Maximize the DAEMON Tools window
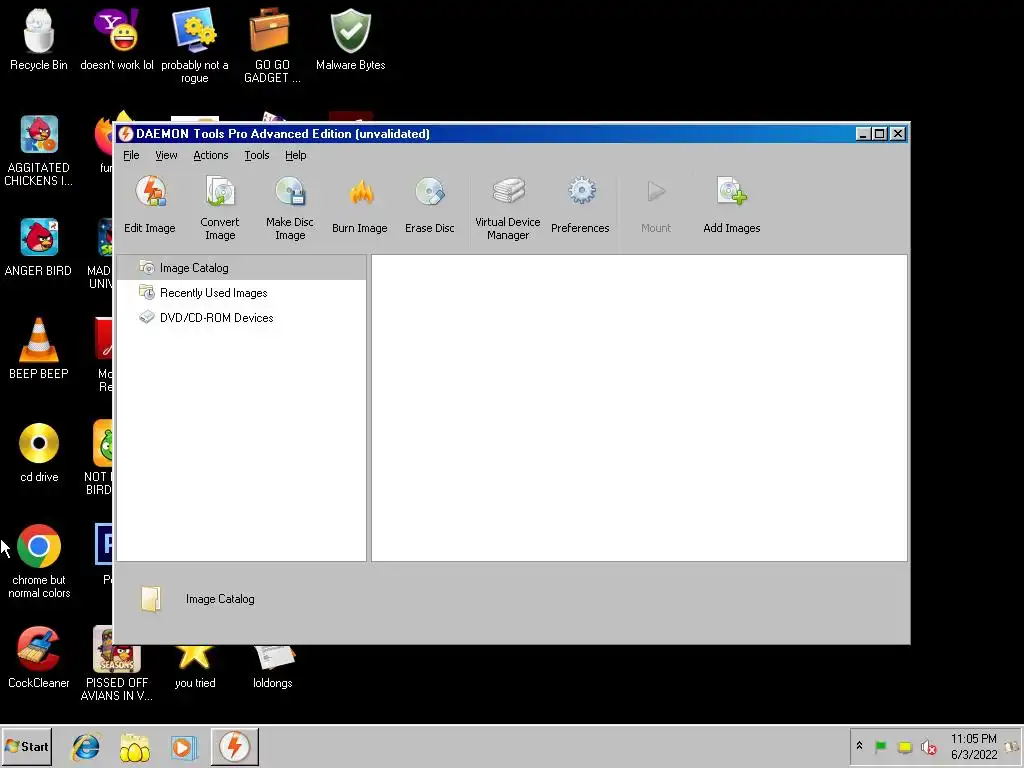 pyautogui.click(x=880, y=134)
